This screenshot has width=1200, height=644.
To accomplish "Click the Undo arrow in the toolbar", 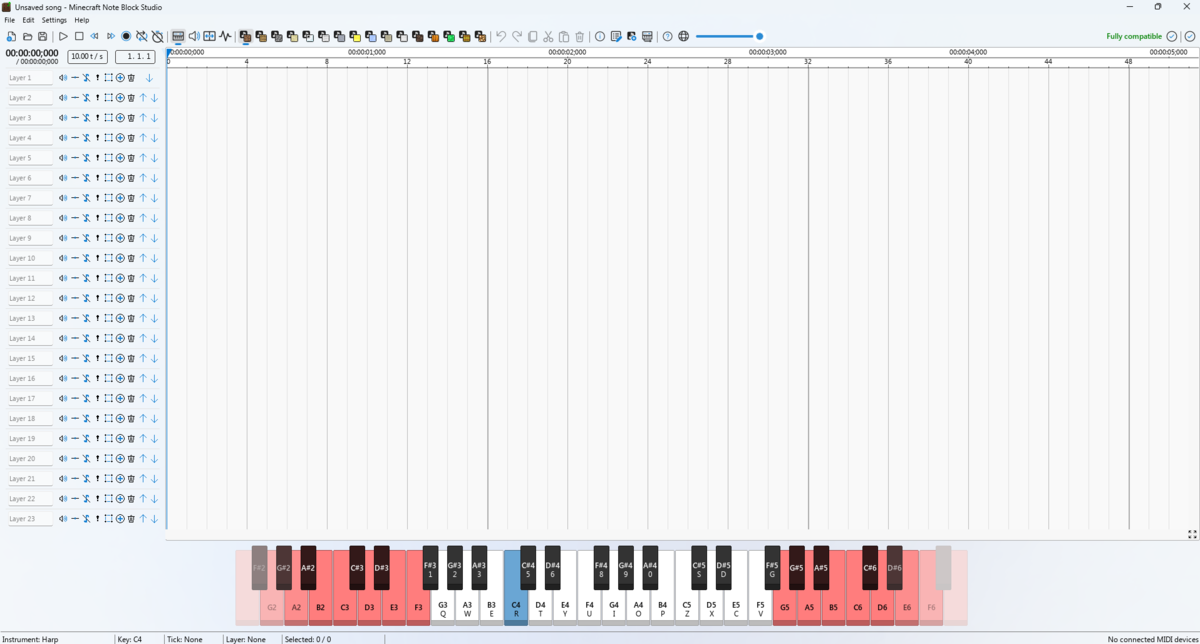I will point(501,37).
